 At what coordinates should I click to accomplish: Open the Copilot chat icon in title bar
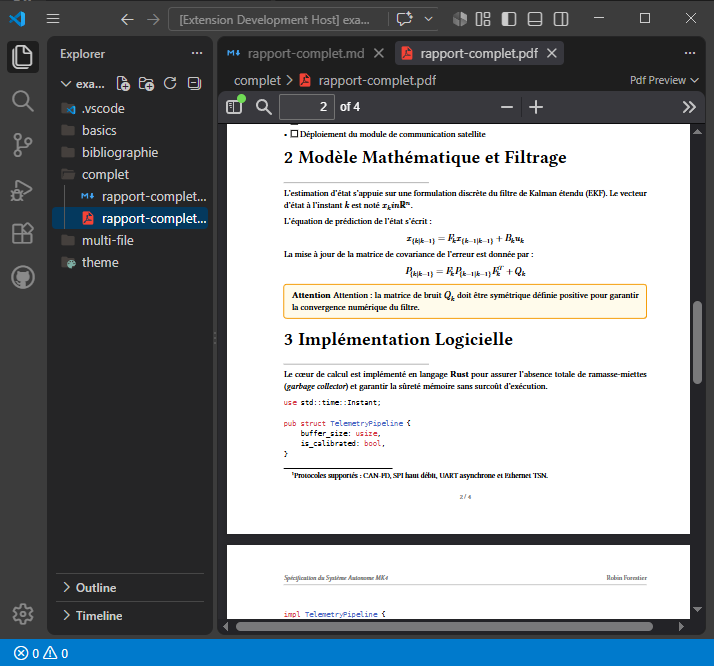pos(404,19)
